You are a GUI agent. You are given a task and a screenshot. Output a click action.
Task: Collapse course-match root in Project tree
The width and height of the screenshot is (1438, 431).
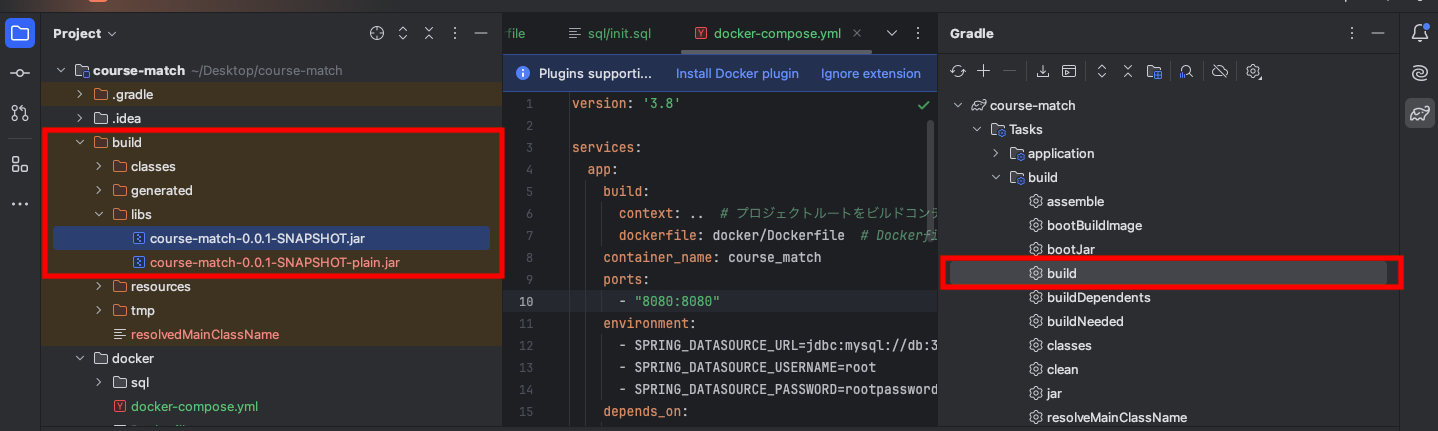61,71
